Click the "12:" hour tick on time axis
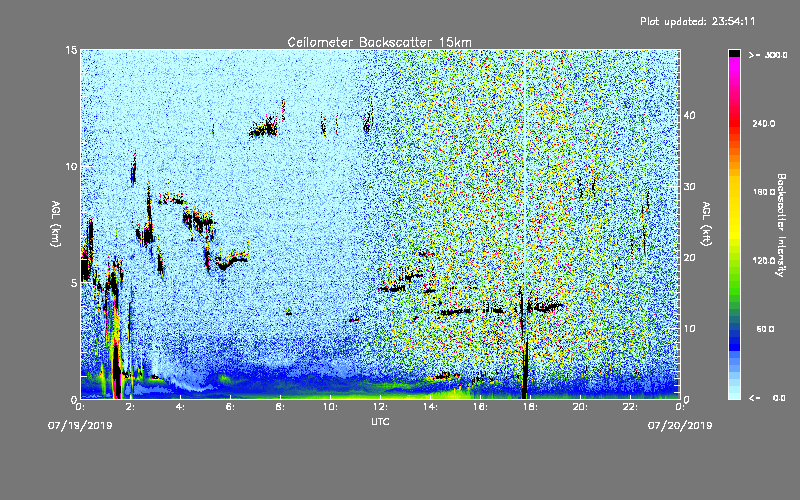 (380, 407)
